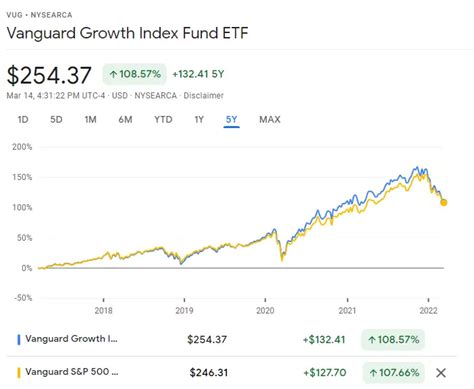Switch to the 1Y time range
This screenshot has height=389, width=474.
click(199, 119)
